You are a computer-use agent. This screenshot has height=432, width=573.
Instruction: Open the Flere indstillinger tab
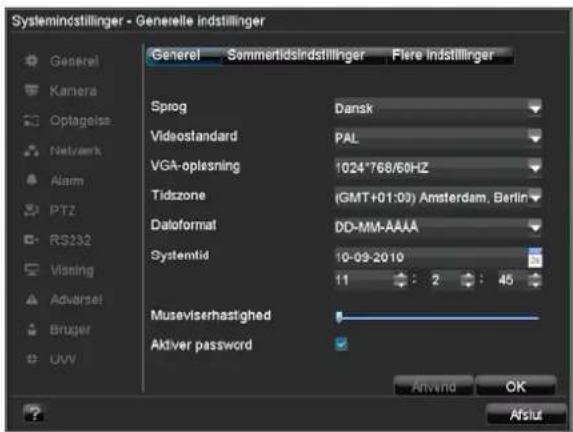pyautogui.click(x=449, y=56)
